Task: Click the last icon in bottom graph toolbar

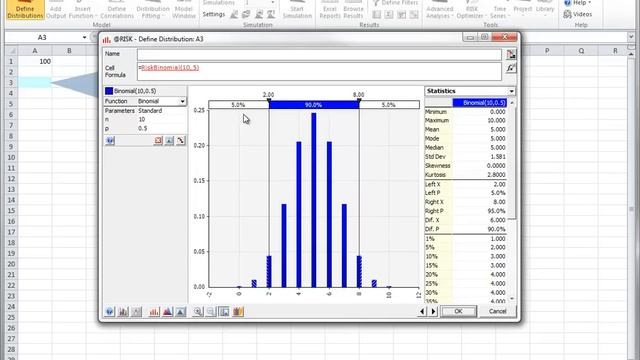Action: (238, 312)
